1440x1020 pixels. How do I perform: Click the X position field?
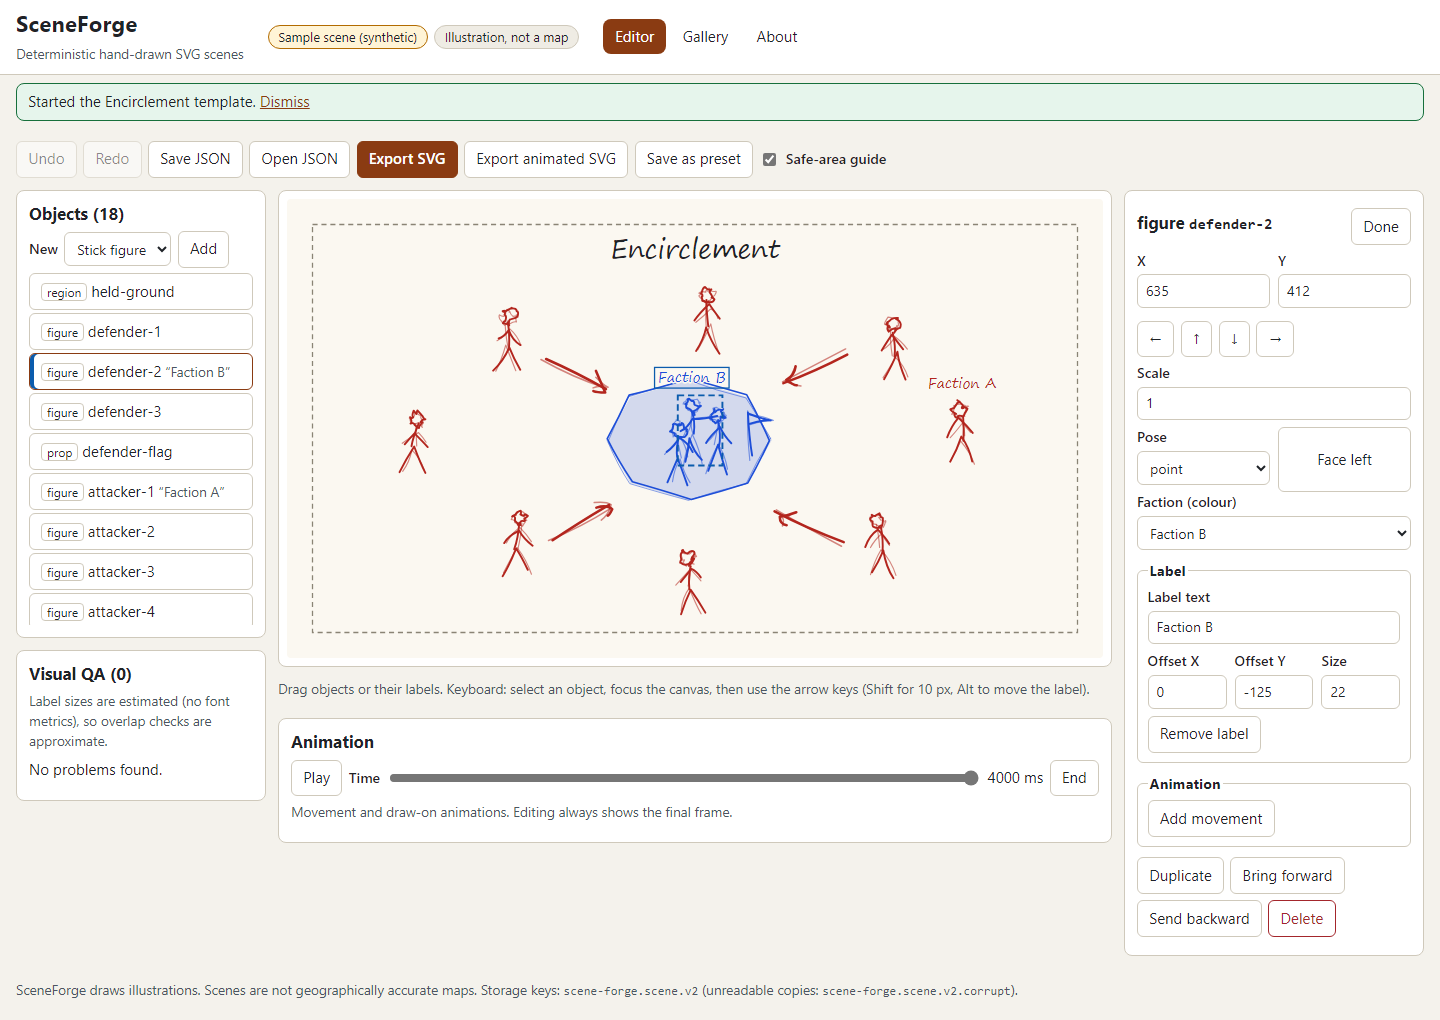click(1203, 291)
